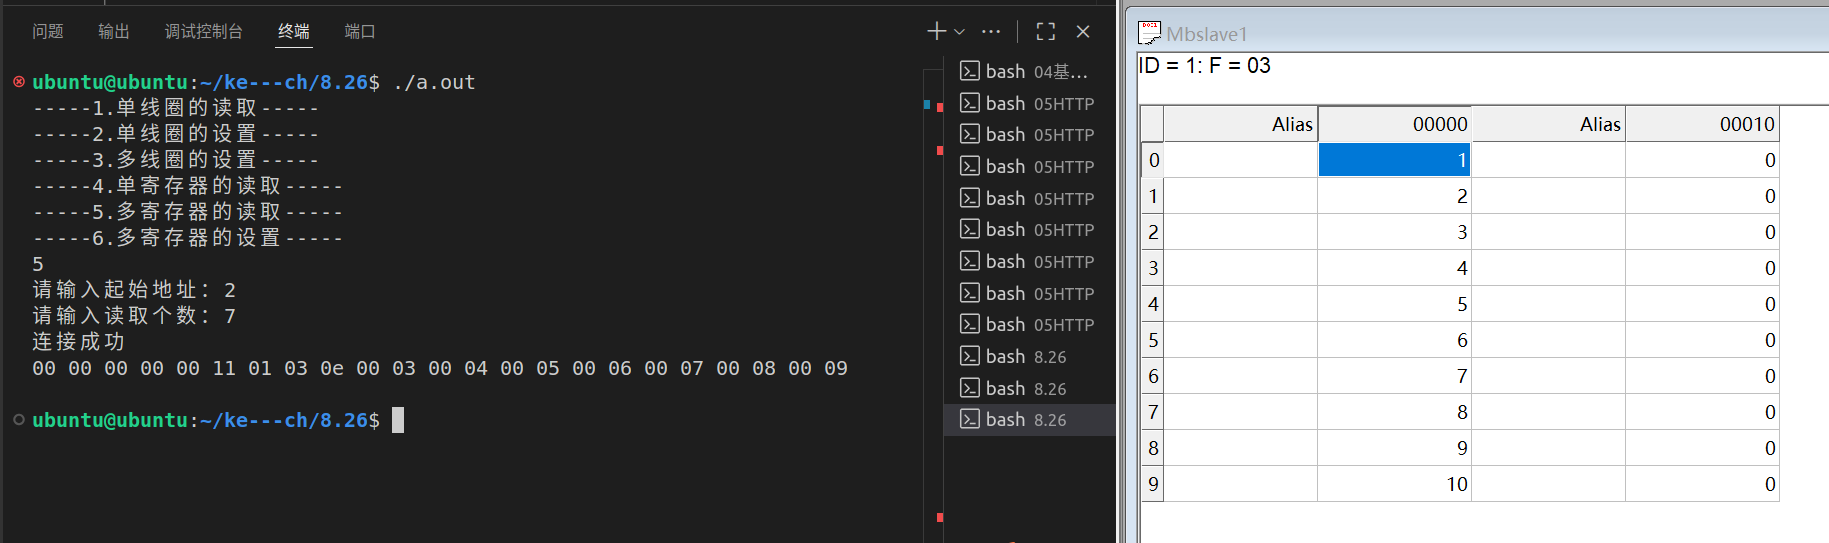Click the 请输入起始地址 prompt line
Viewport: 1829px width, 543px height.
point(134,290)
